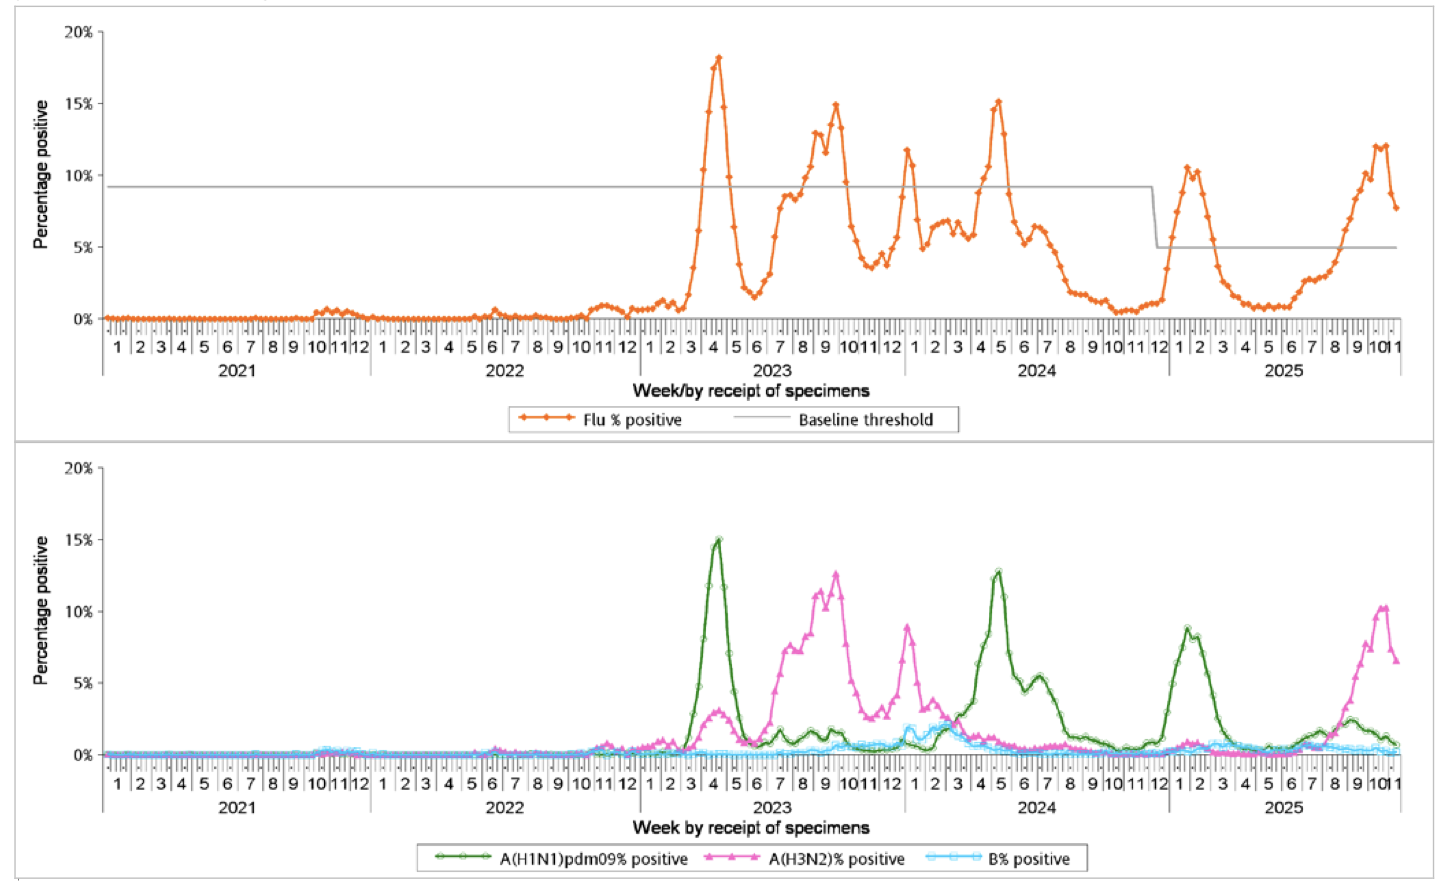
Task: Click the green A(H1N1)pdm09 legend marker
Action: pos(462,857)
